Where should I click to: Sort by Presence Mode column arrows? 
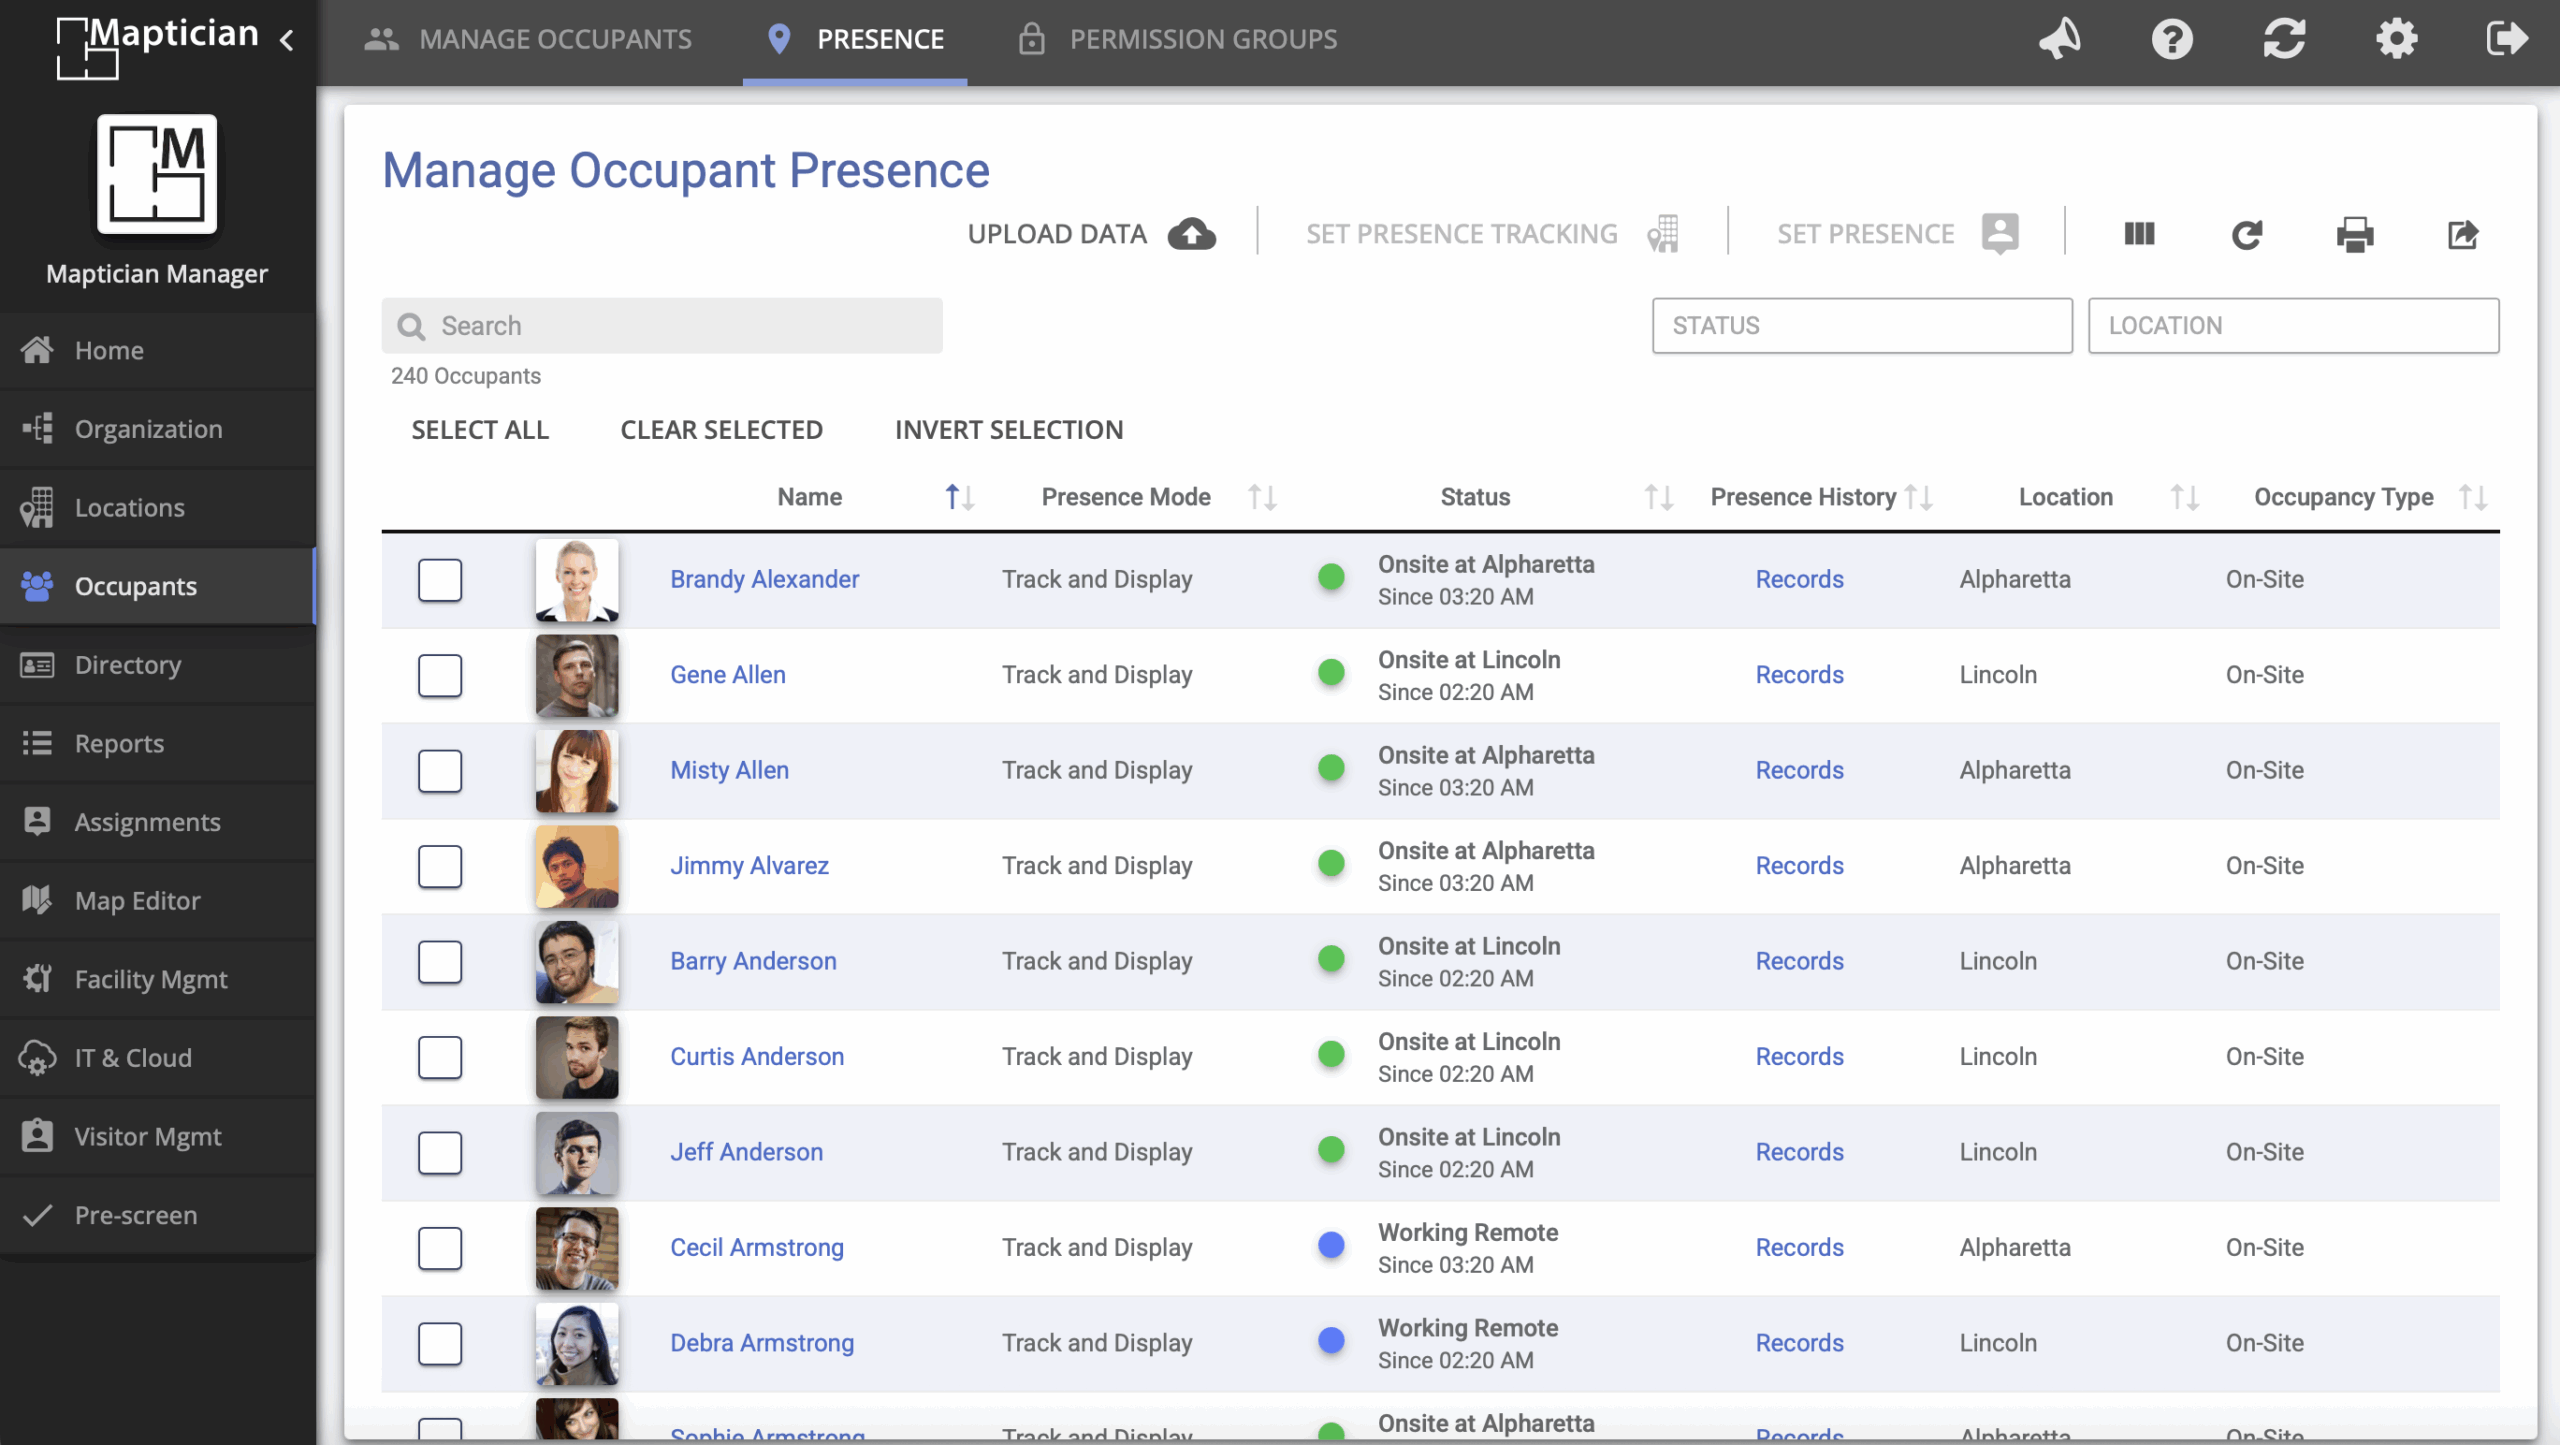pyautogui.click(x=1262, y=497)
